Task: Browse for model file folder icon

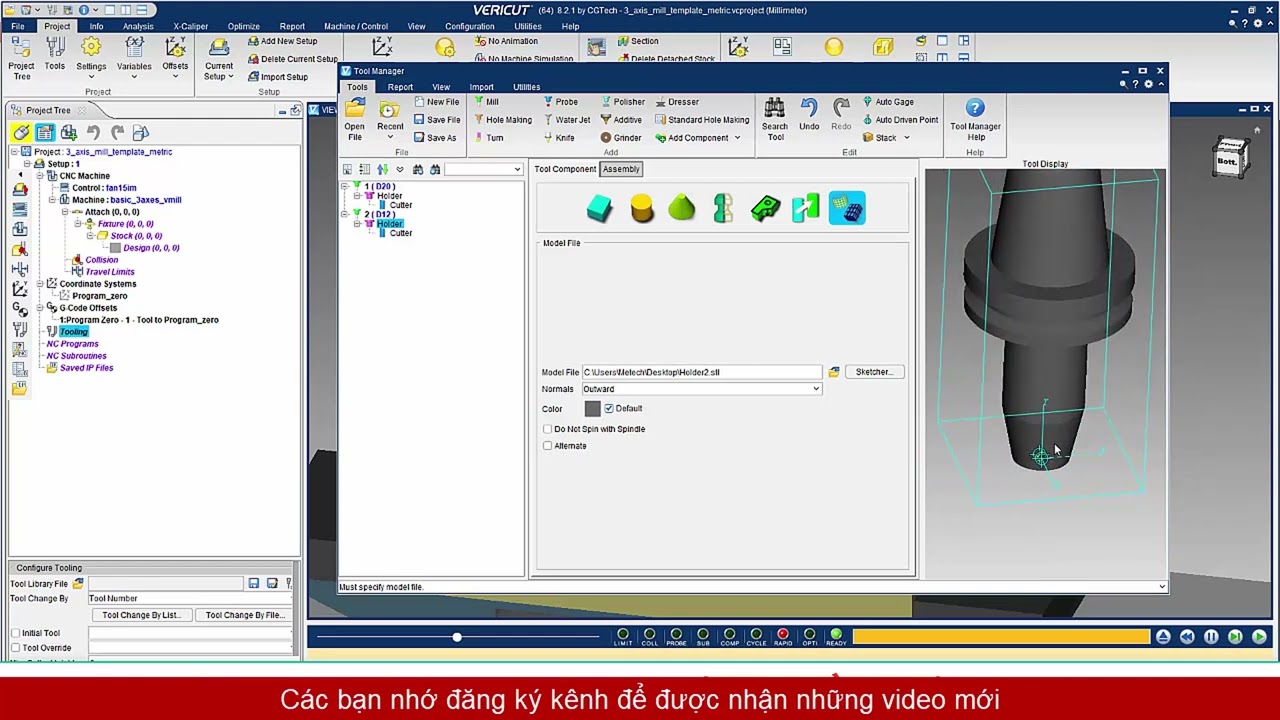Action: point(834,372)
